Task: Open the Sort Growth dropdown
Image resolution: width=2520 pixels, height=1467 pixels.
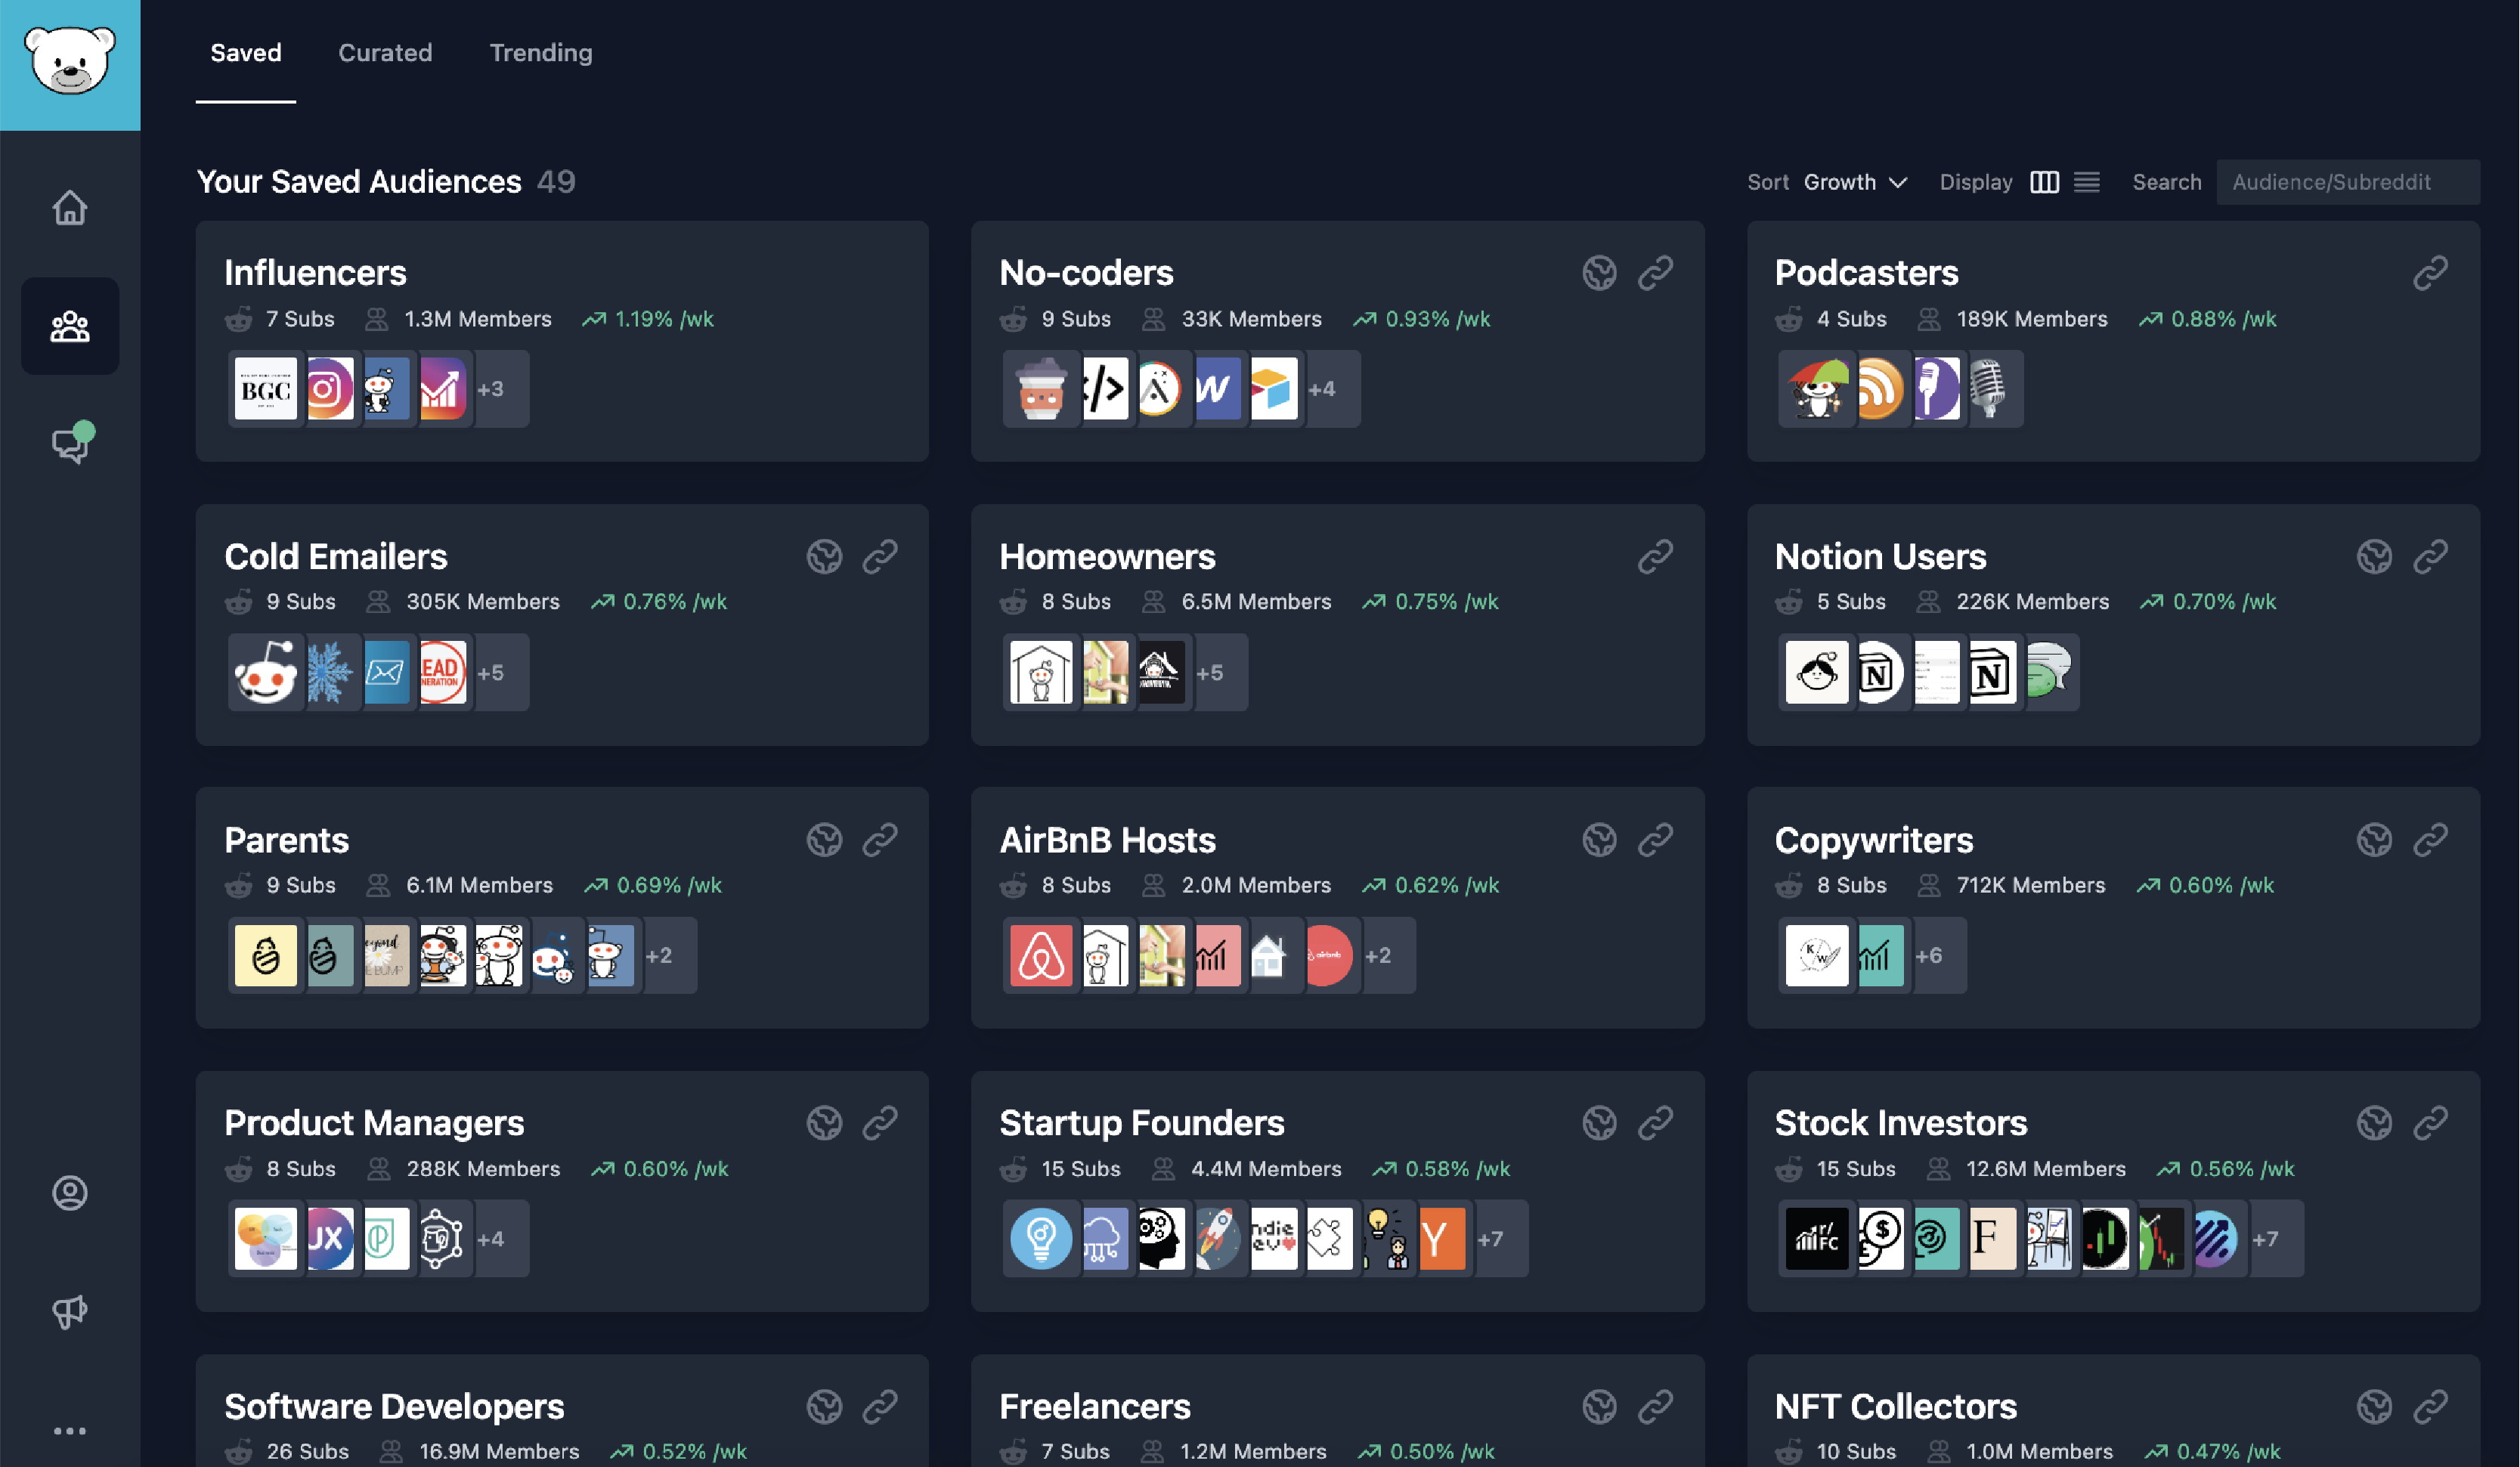Action: point(1855,182)
